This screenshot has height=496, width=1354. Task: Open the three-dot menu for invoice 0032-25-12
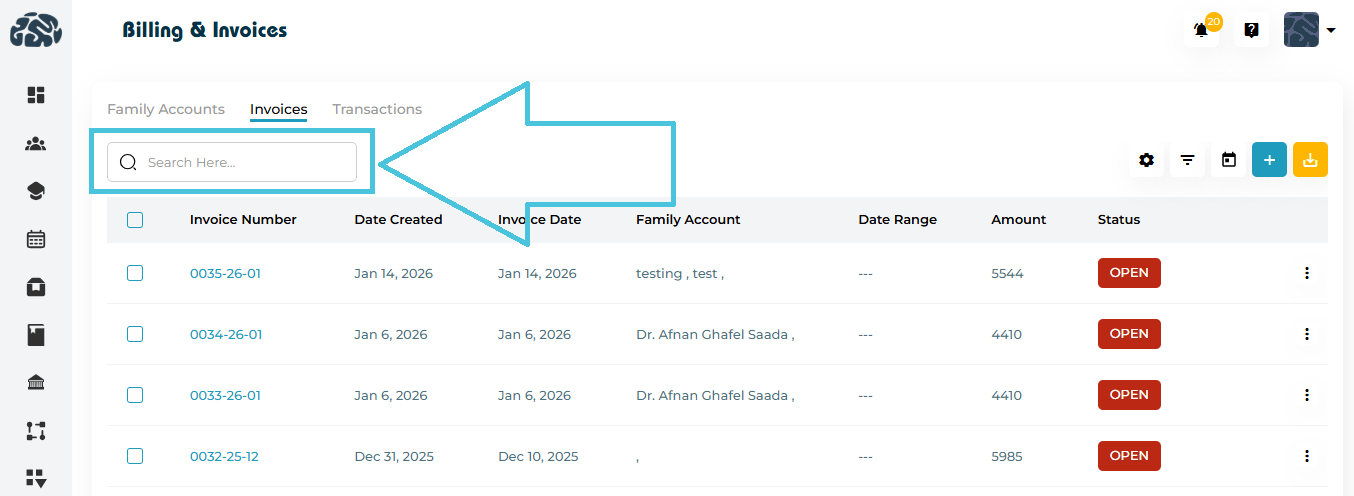1306,456
